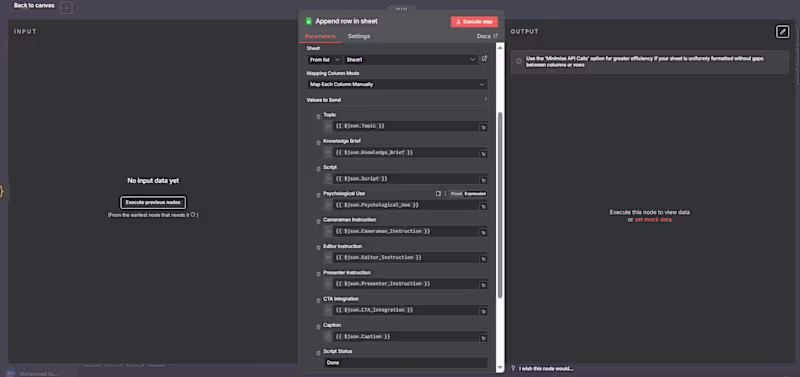800x377 pixels.
Task: Click the INPUT panel heading
Action: (x=25, y=32)
